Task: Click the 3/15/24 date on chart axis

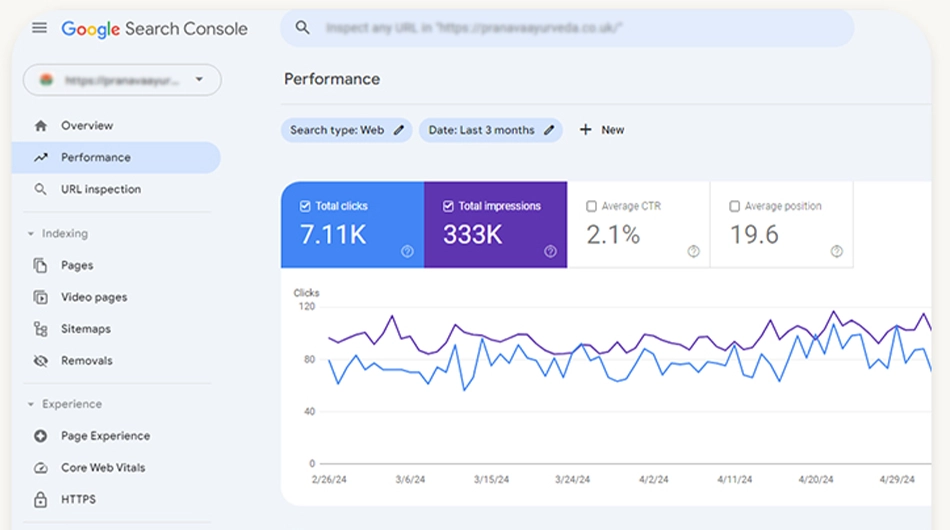Action: [491, 480]
